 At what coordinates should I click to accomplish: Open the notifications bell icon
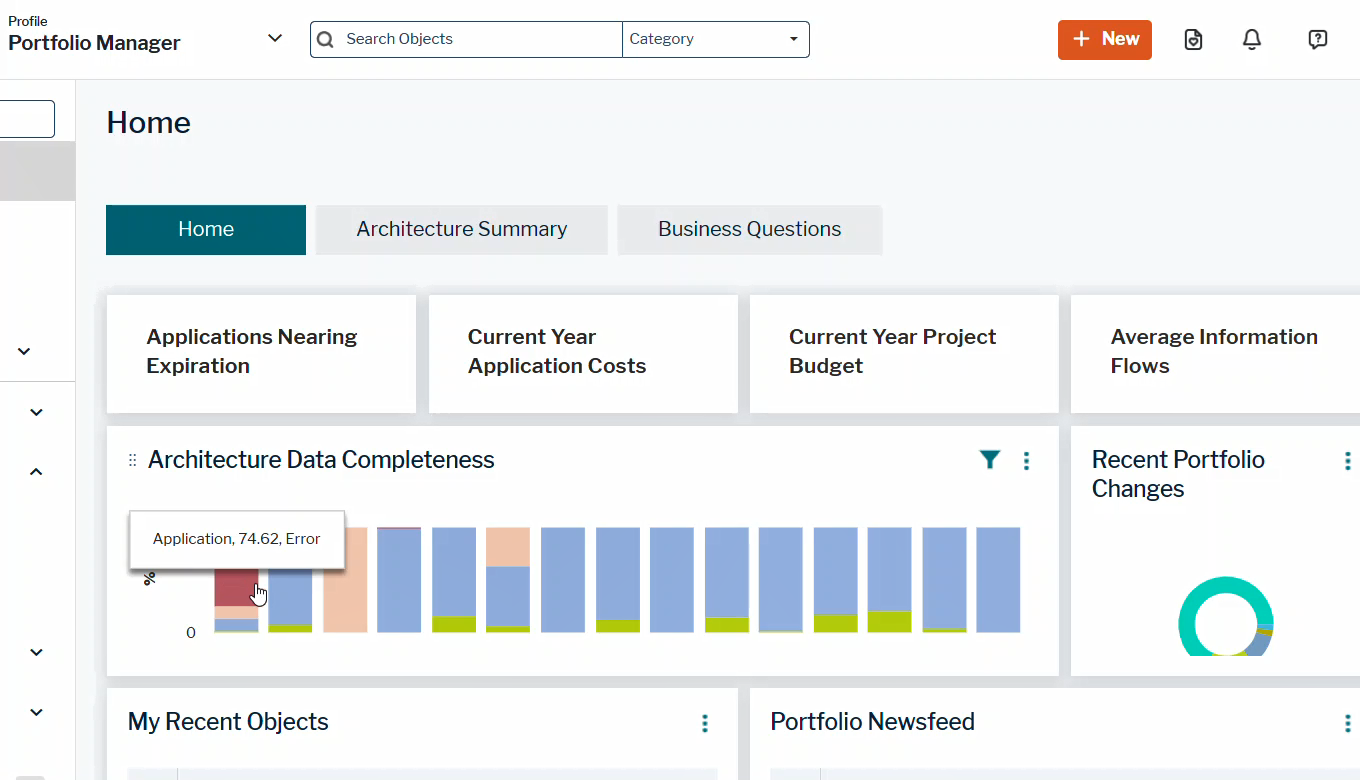[1251, 39]
